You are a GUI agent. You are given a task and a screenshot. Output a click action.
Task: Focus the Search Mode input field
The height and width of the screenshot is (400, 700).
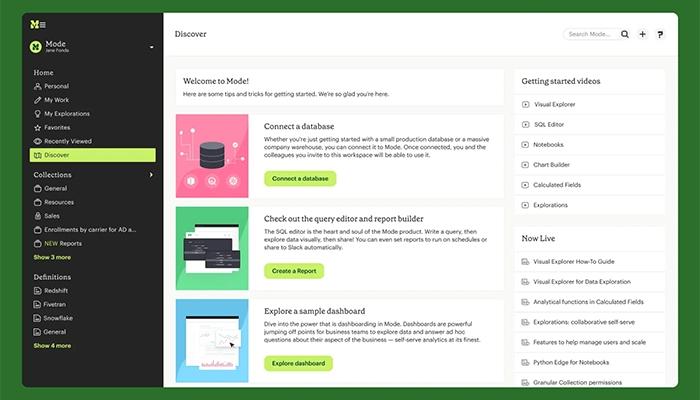[591, 34]
